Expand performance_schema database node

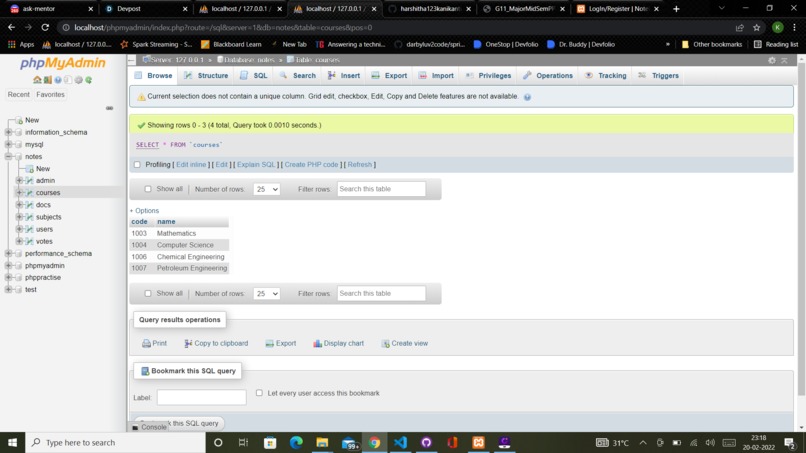(x=9, y=253)
